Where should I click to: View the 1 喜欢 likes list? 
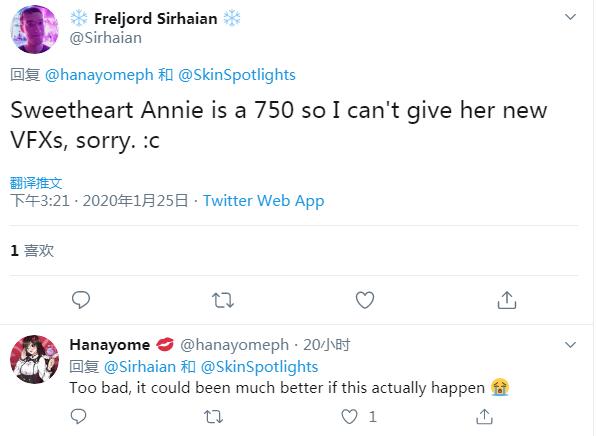click(32, 251)
